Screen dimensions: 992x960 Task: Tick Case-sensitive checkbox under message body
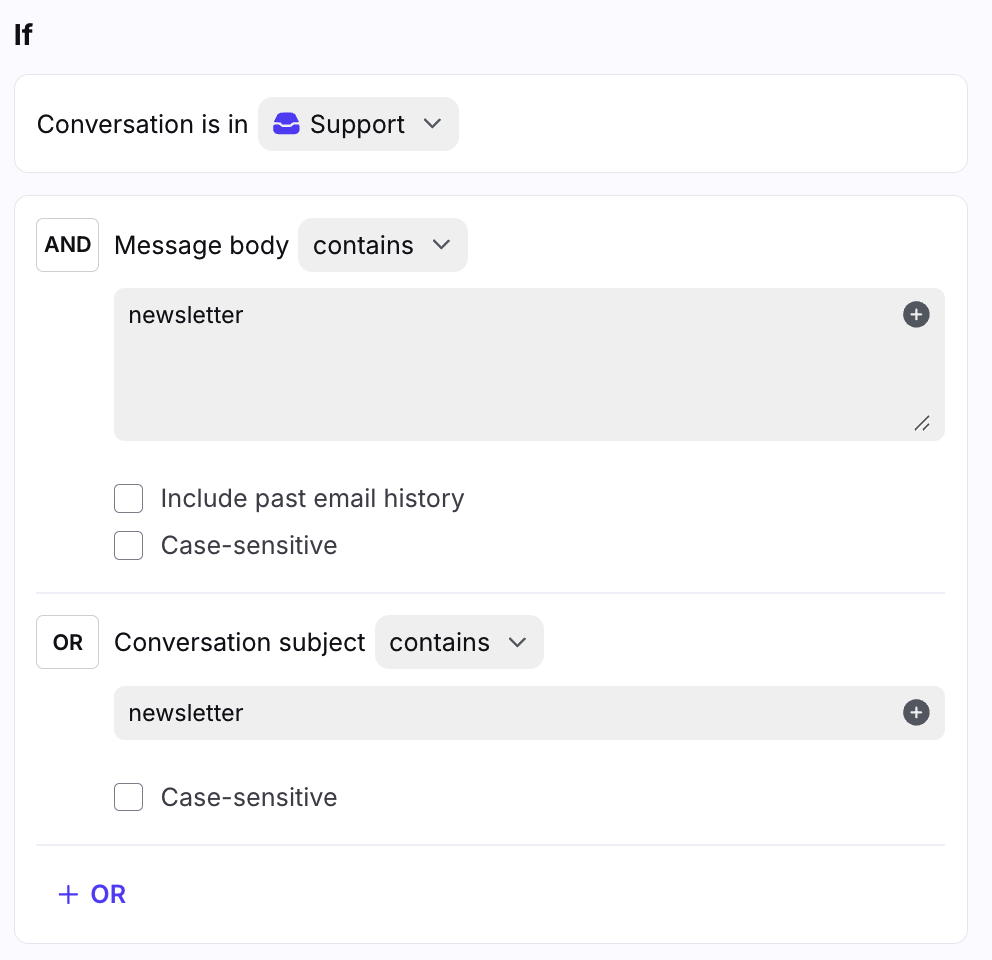pyautogui.click(x=129, y=545)
